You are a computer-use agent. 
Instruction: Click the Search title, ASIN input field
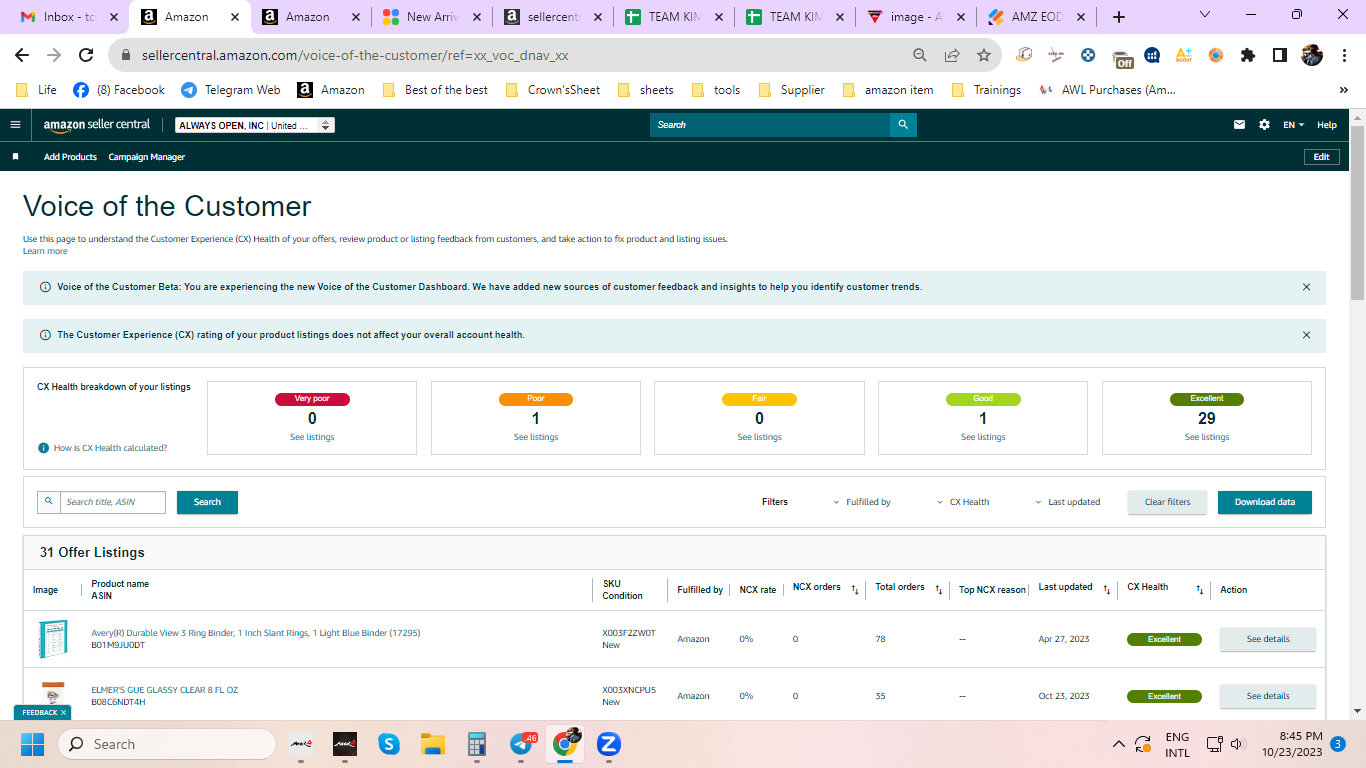113,502
